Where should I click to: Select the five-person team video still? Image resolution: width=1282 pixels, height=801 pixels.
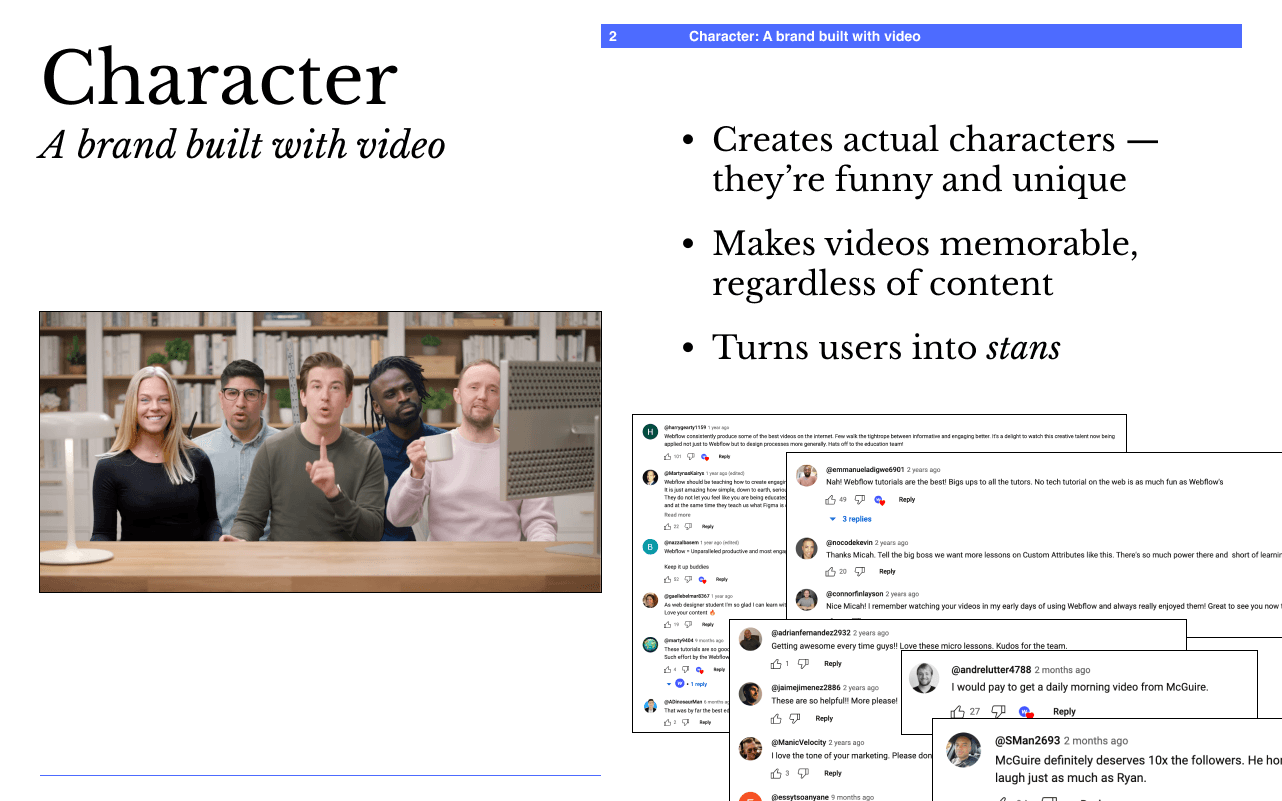[320, 452]
